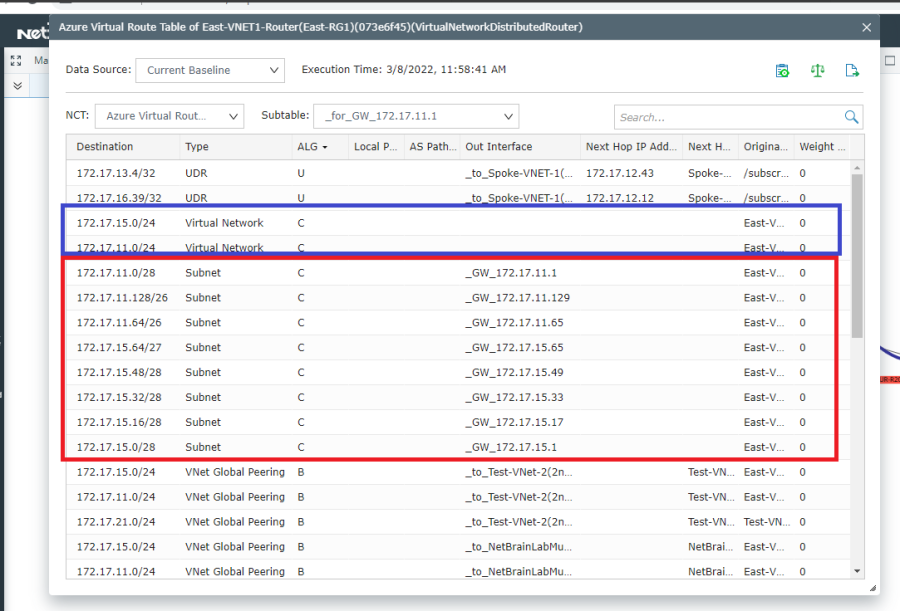Image resolution: width=900 pixels, height=611 pixels.
Task: Sort routes by the Type column
Action: [x=196, y=146]
